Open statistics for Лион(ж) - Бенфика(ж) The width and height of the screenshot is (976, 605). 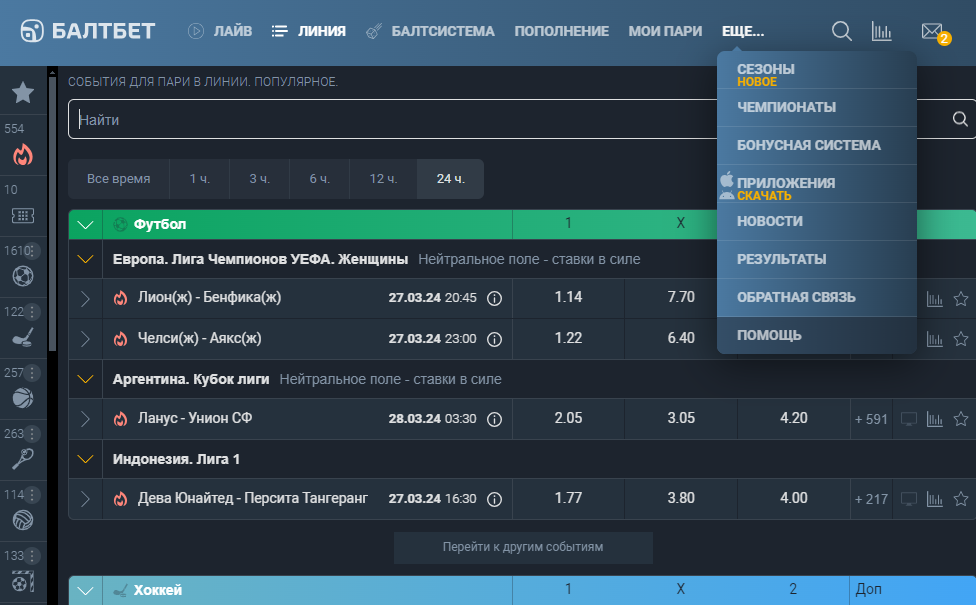934,299
